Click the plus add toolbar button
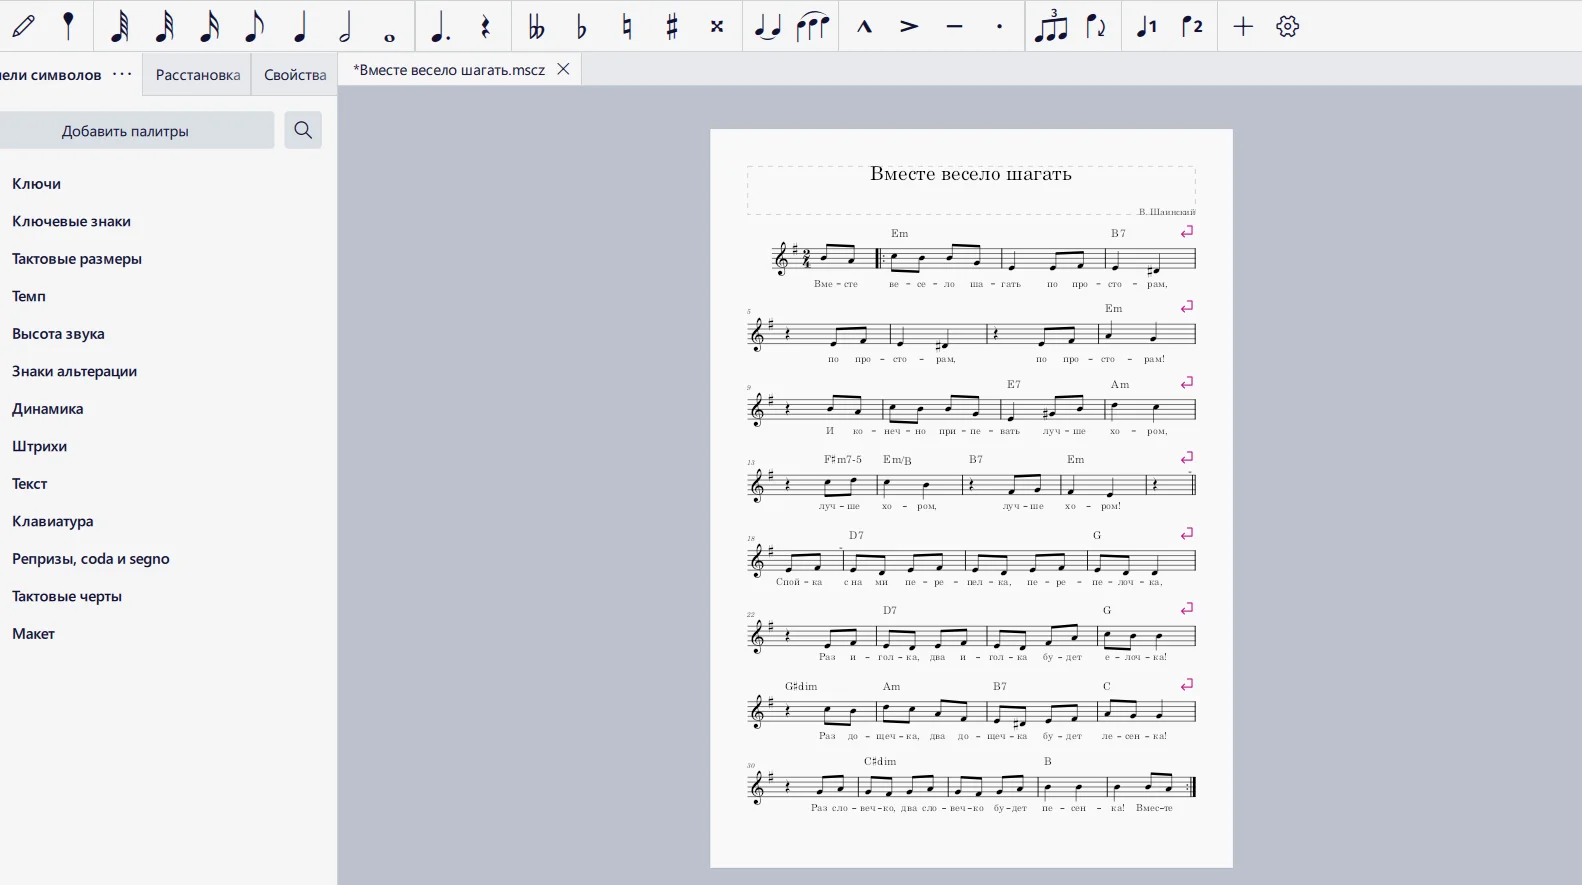This screenshot has width=1582, height=885. (1243, 26)
